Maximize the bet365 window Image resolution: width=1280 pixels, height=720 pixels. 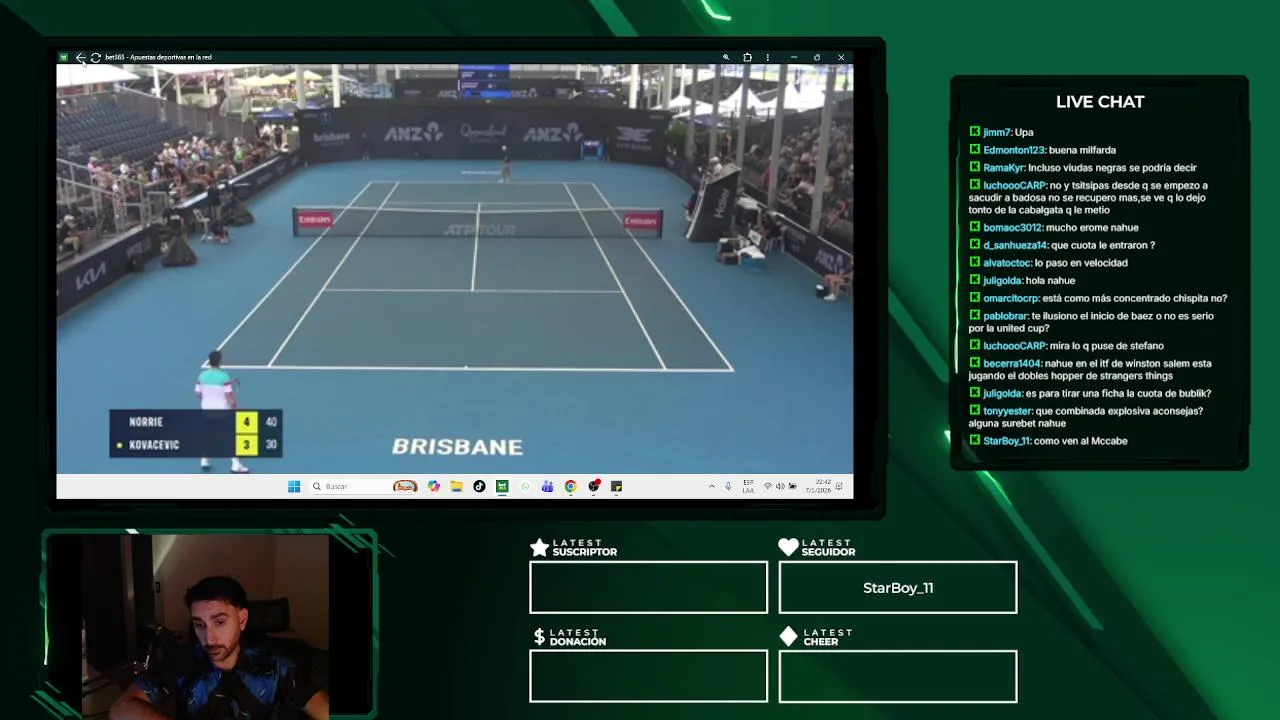pyautogui.click(x=817, y=58)
